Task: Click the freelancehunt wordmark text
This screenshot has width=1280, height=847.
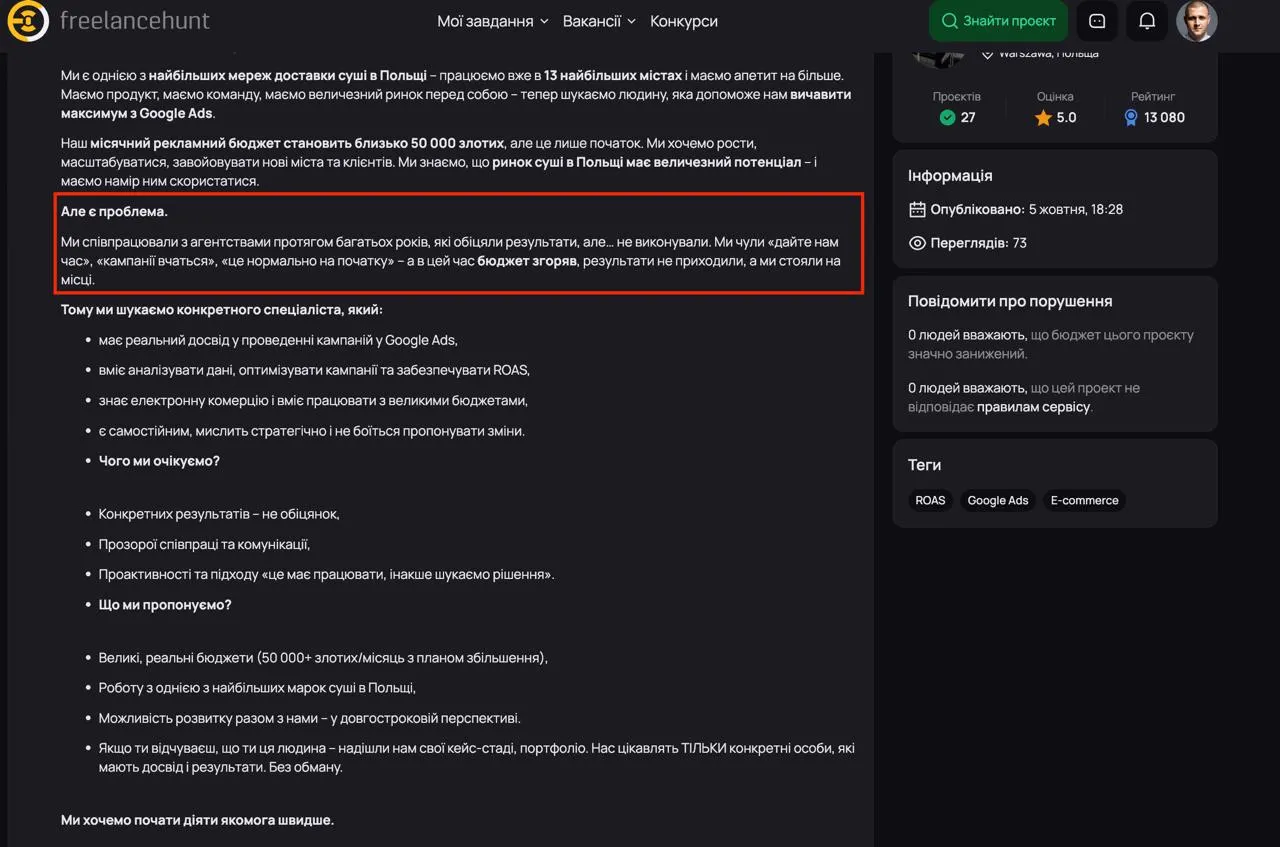Action: point(135,20)
